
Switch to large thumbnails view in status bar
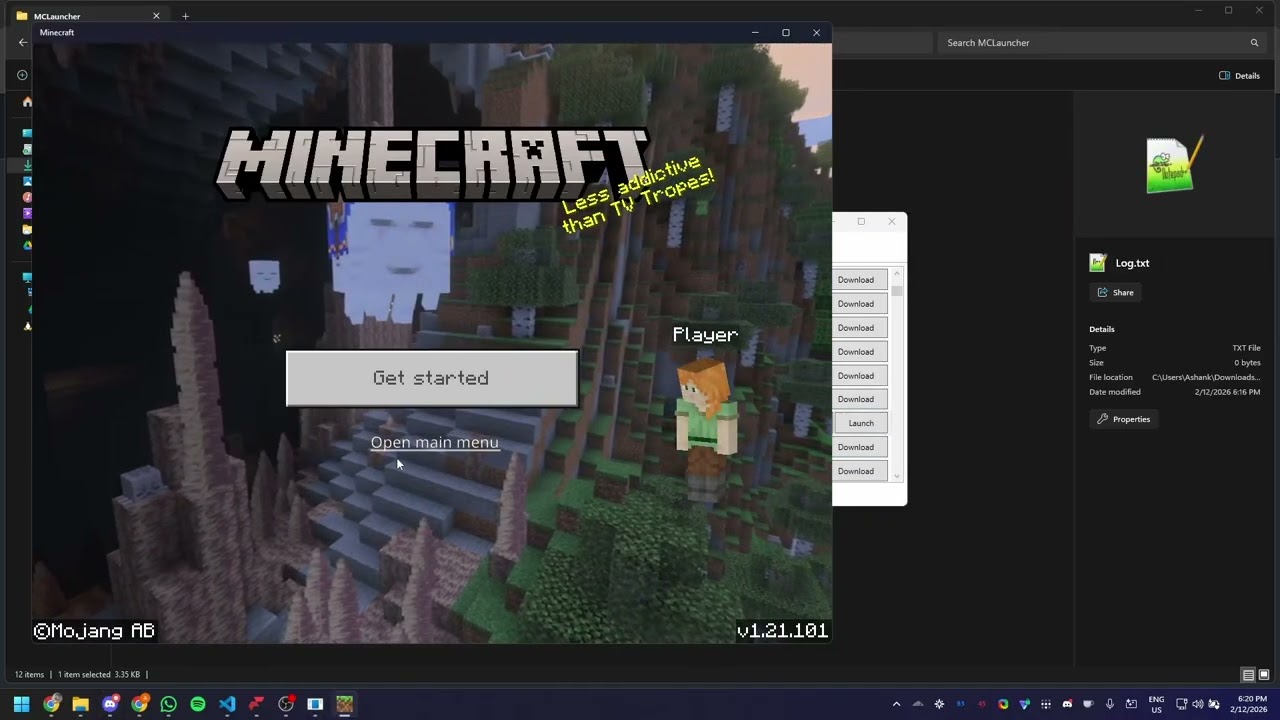(x=1264, y=675)
